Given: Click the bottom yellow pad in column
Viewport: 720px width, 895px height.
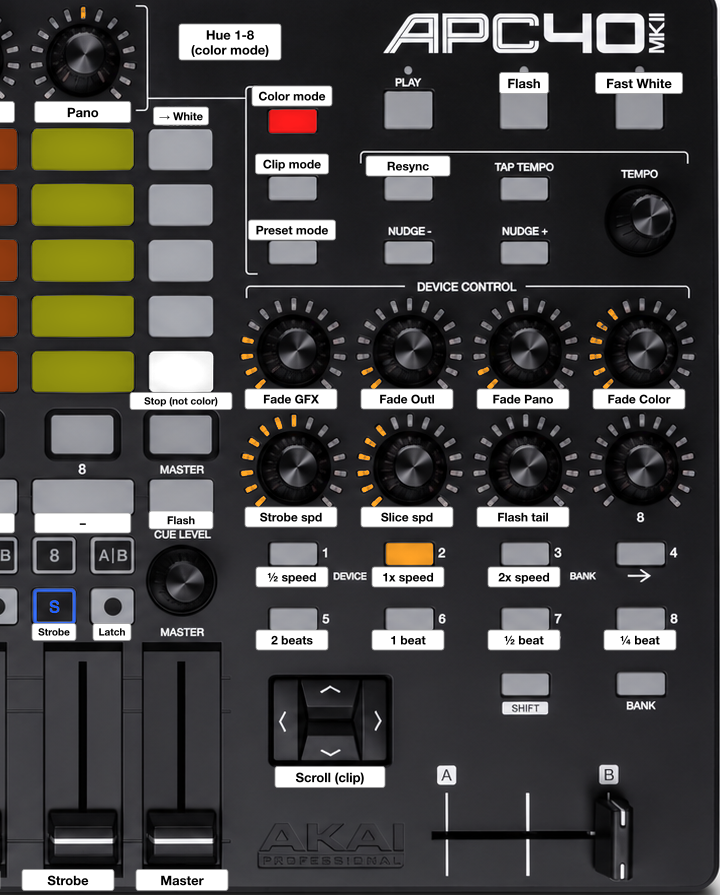Looking at the screenshot, I should click(x=83, y=372).
